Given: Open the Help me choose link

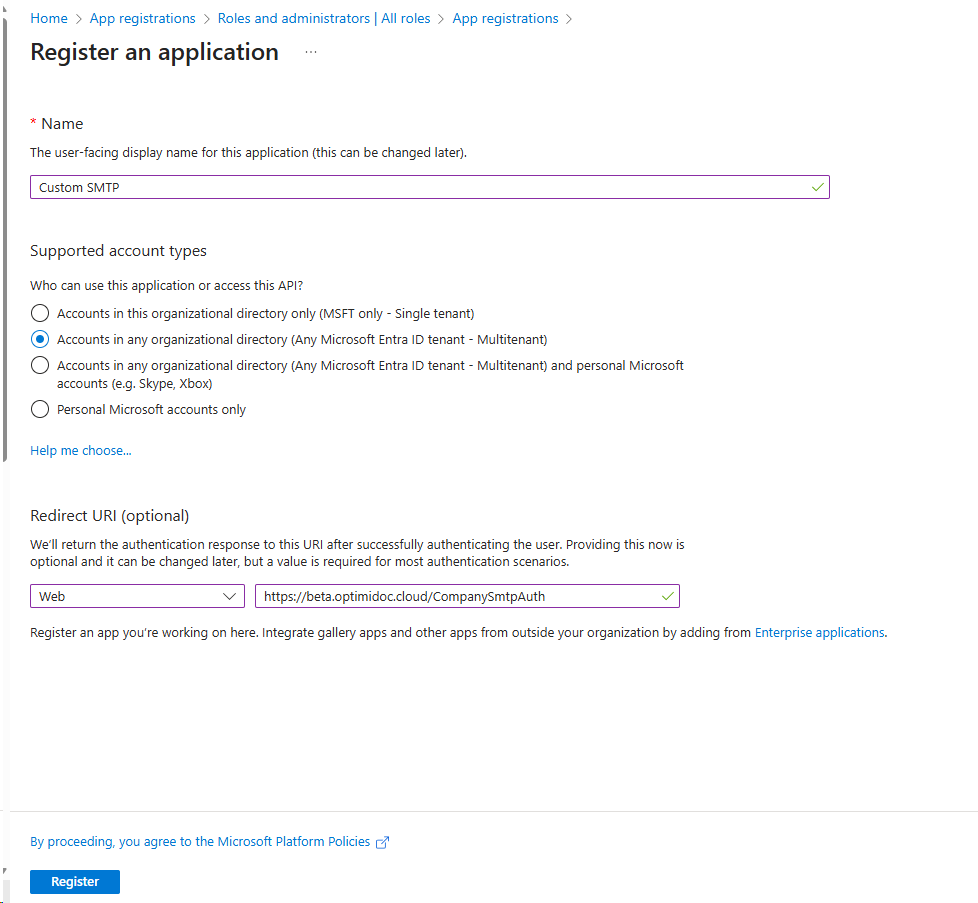Looking at the screenshot, I should [x=80, y=450].
